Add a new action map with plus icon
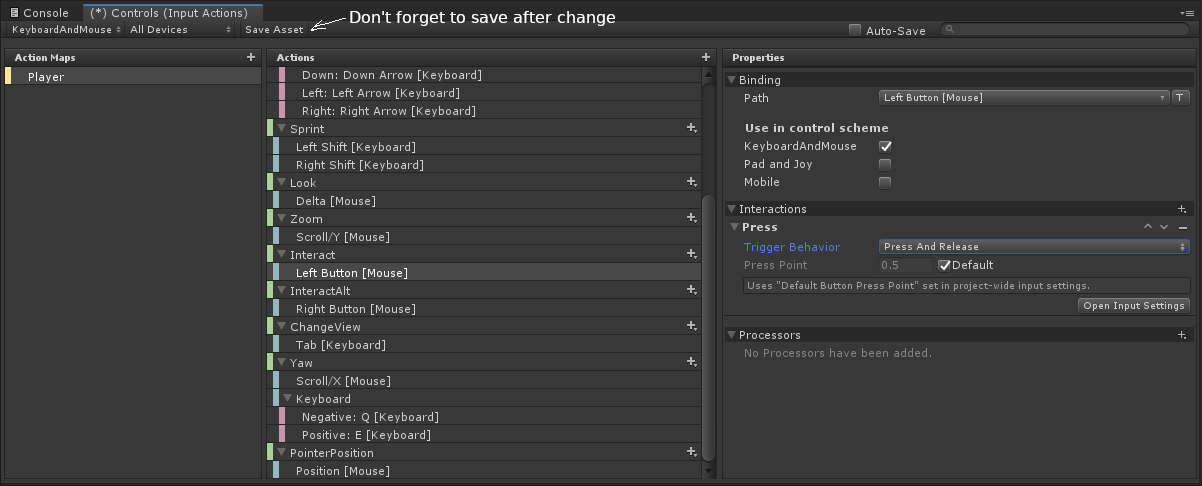The image size is (1202, 486). [251, 58]
